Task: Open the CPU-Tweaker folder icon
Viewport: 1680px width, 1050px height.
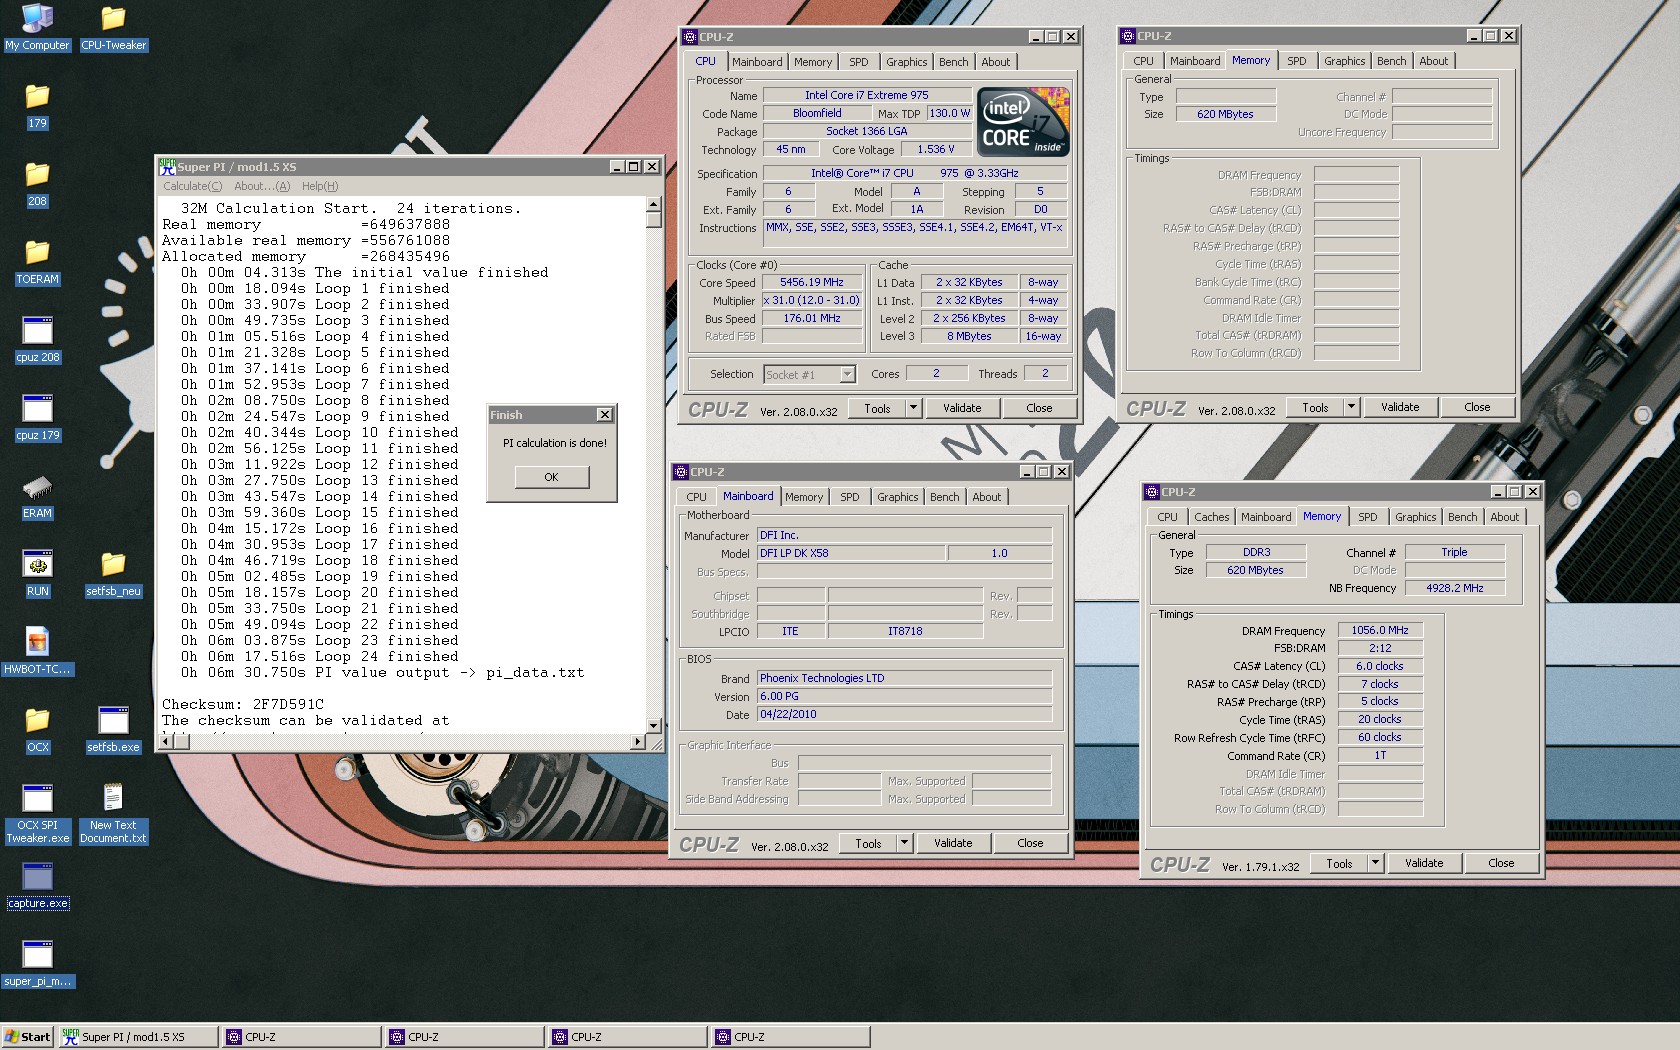Action: pos(113,27)
